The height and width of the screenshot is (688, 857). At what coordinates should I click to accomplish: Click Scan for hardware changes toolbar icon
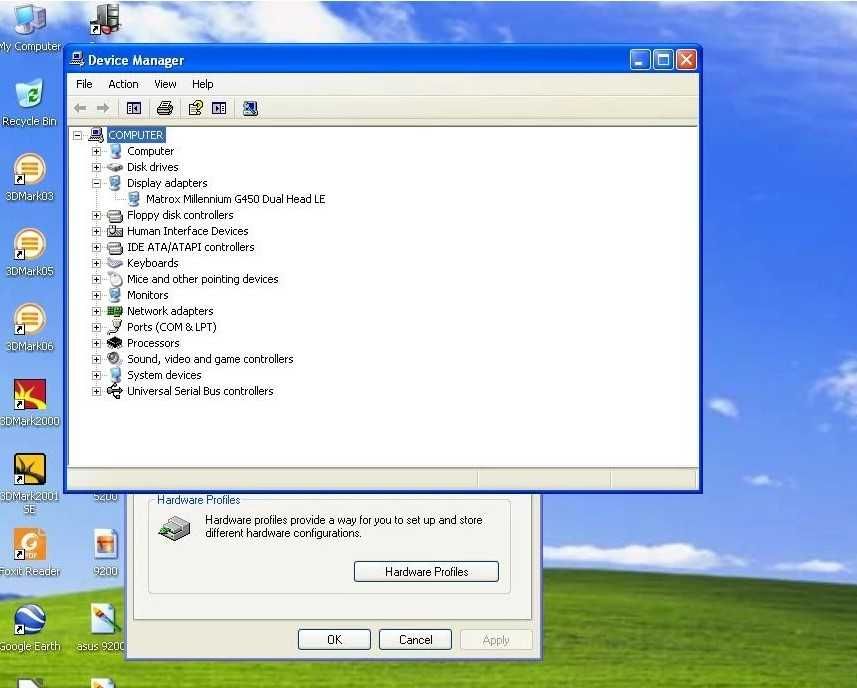click(250, 108)
